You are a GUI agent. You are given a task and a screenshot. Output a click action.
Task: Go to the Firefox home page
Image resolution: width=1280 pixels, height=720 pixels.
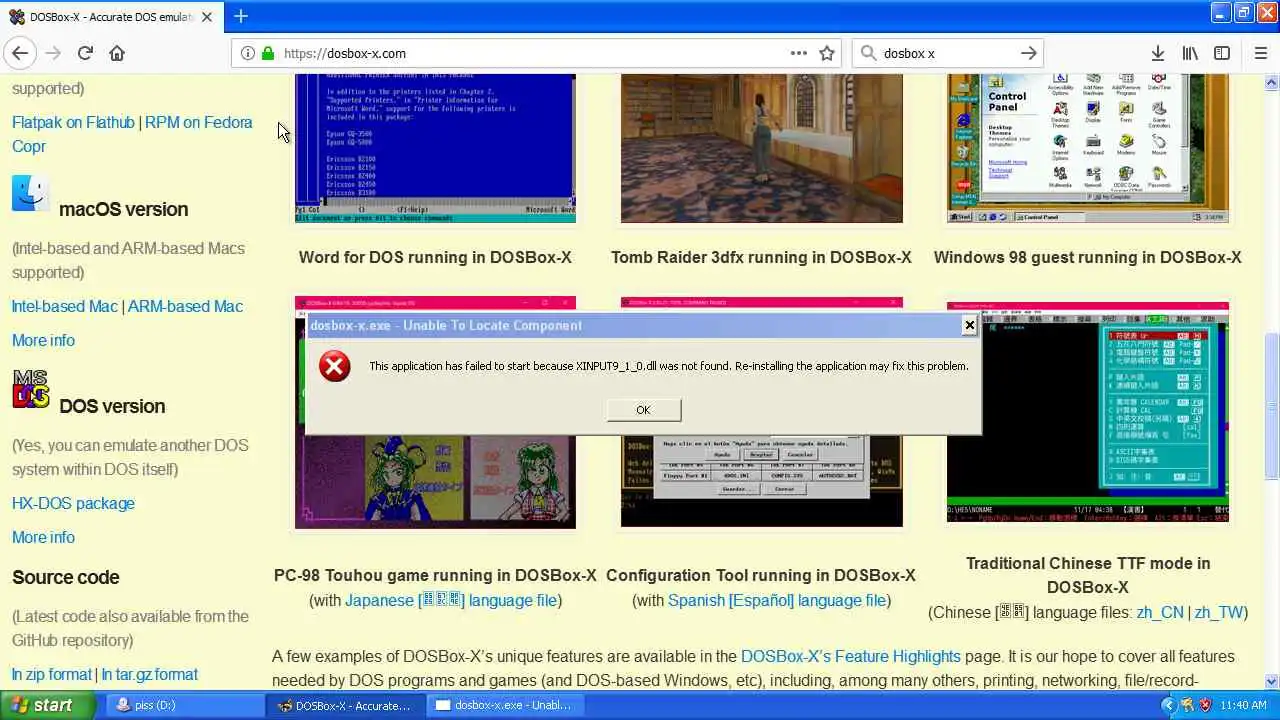click(117, 53)
